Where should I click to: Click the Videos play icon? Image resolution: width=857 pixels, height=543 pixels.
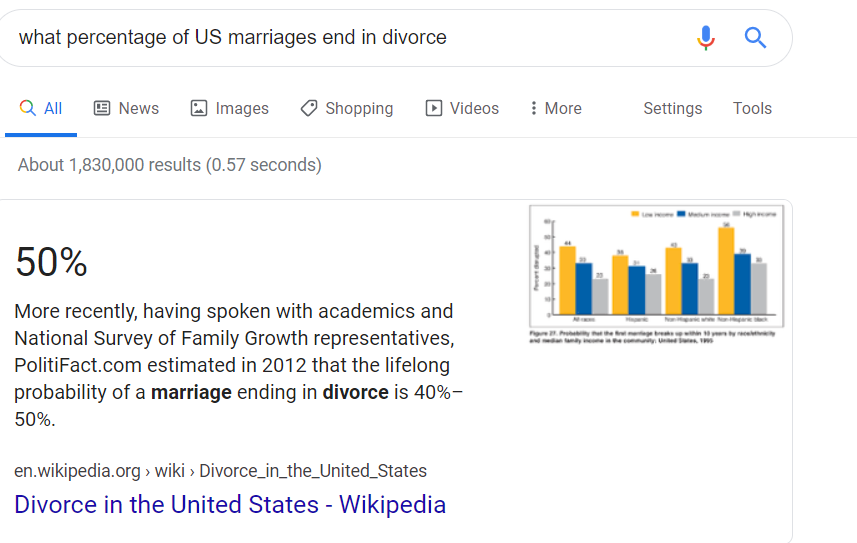434,108
